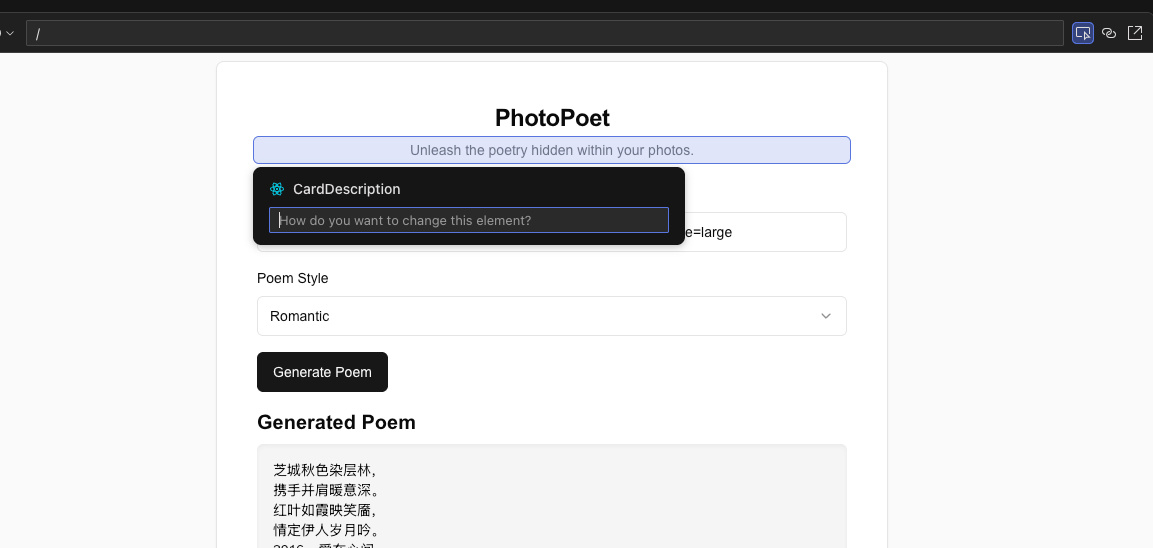Viewport: 1153px width, 548px height.
Task: Select the highlighted "Unleash the poetry" description
Action: tap(551, 150)
